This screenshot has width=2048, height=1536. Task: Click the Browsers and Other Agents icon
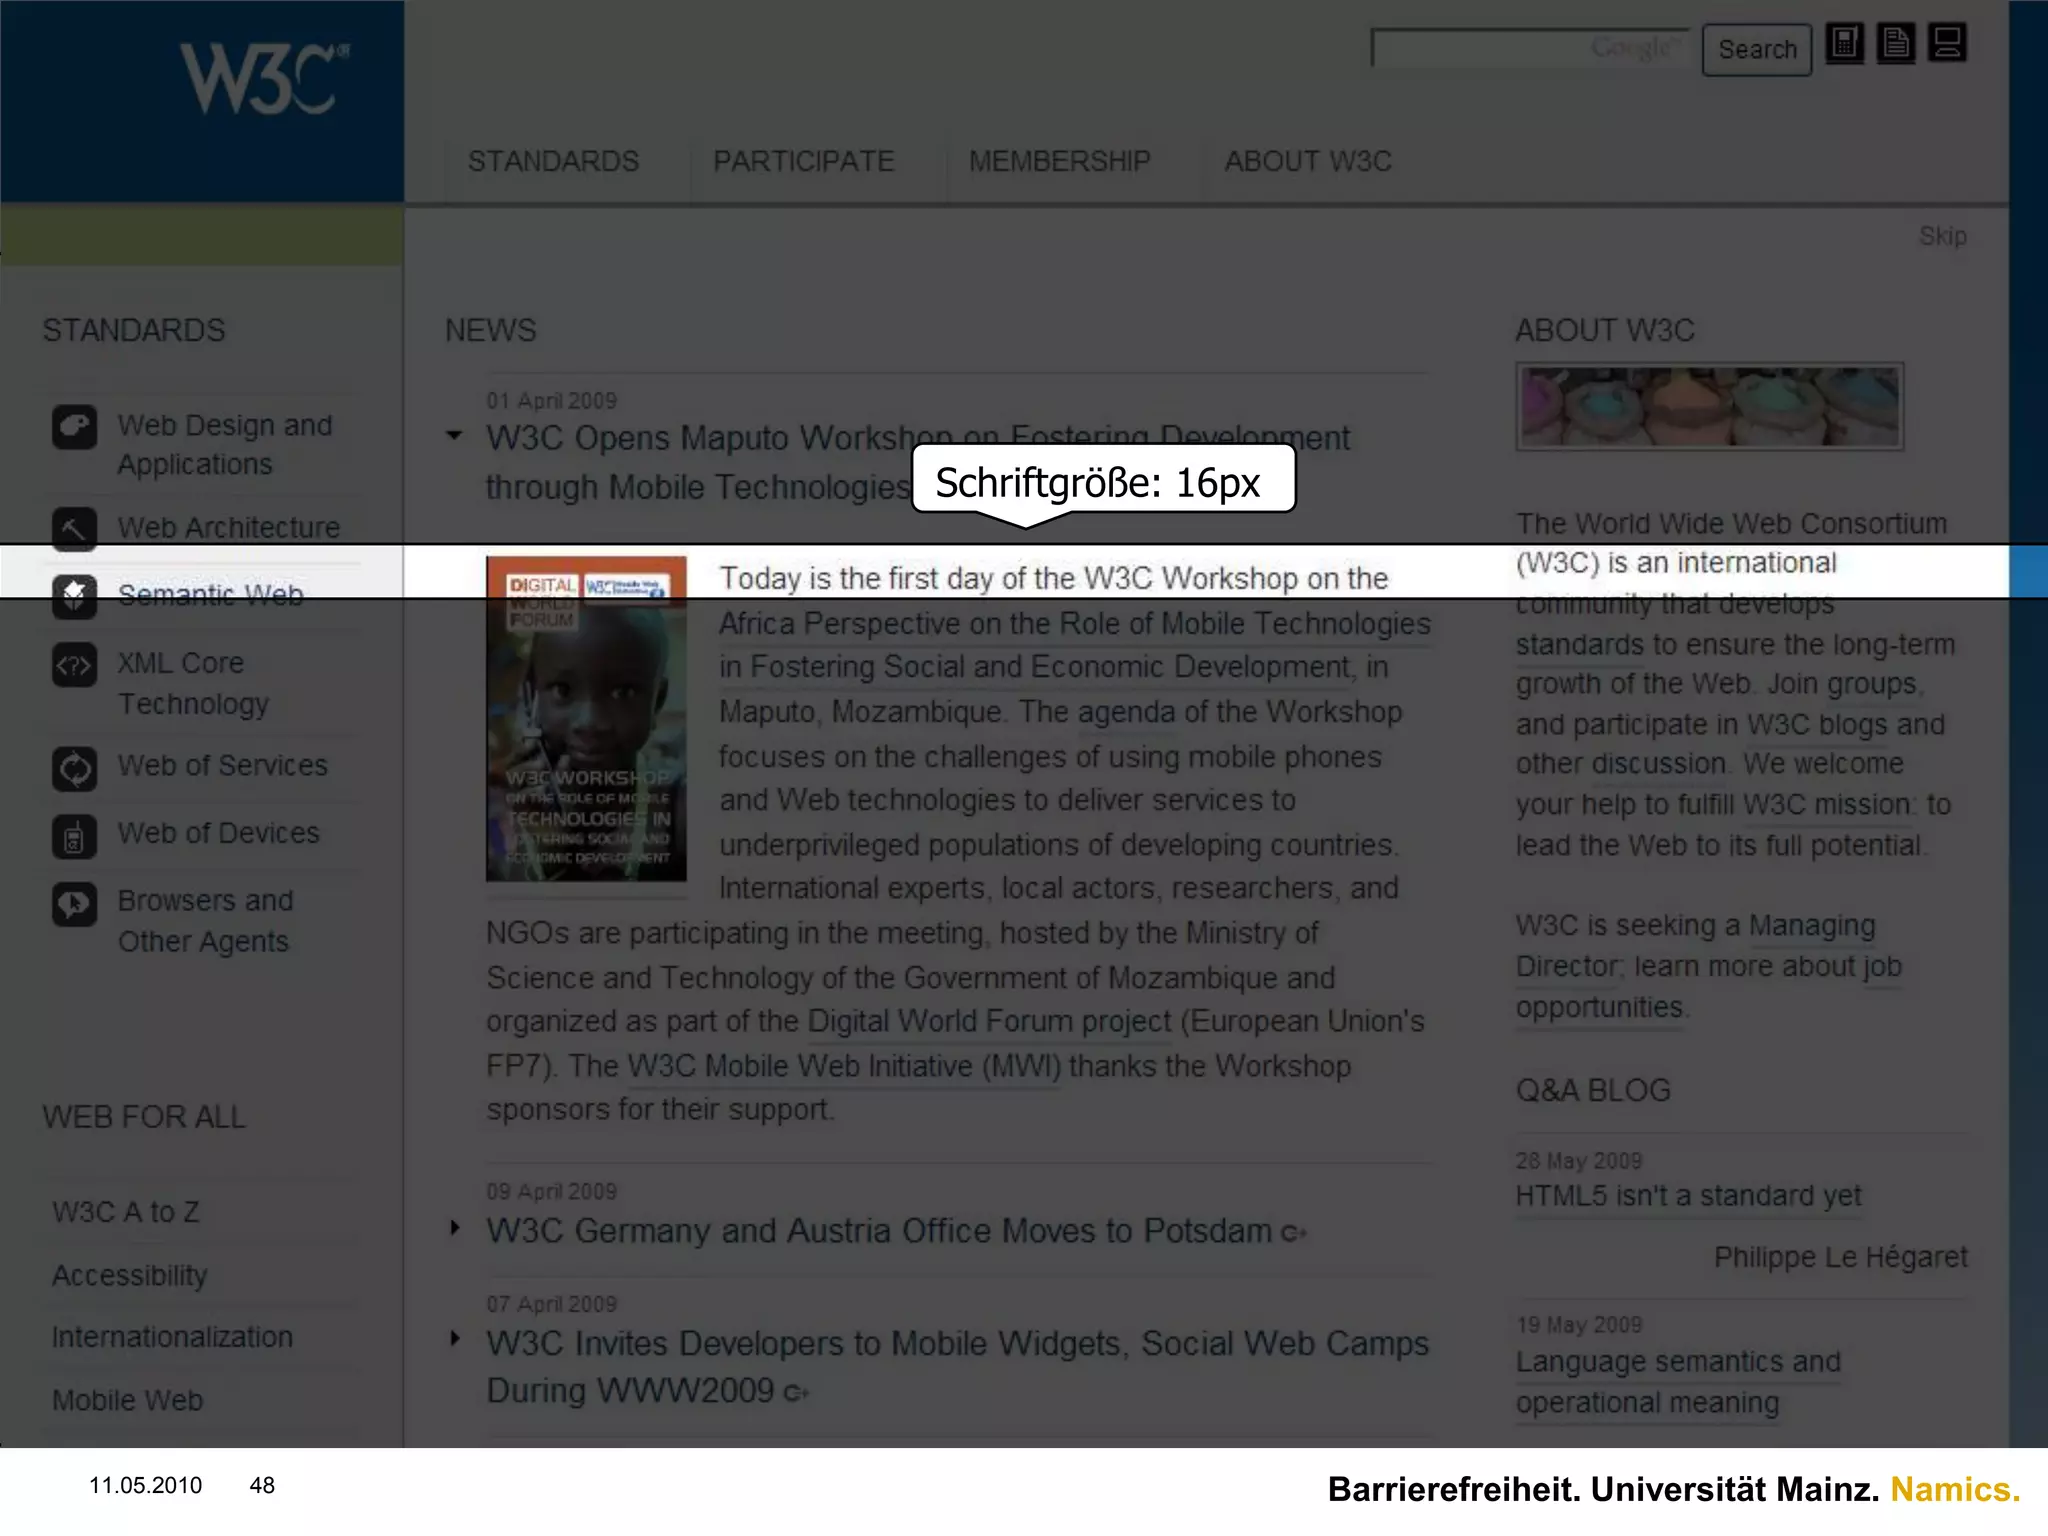point(75,904)
